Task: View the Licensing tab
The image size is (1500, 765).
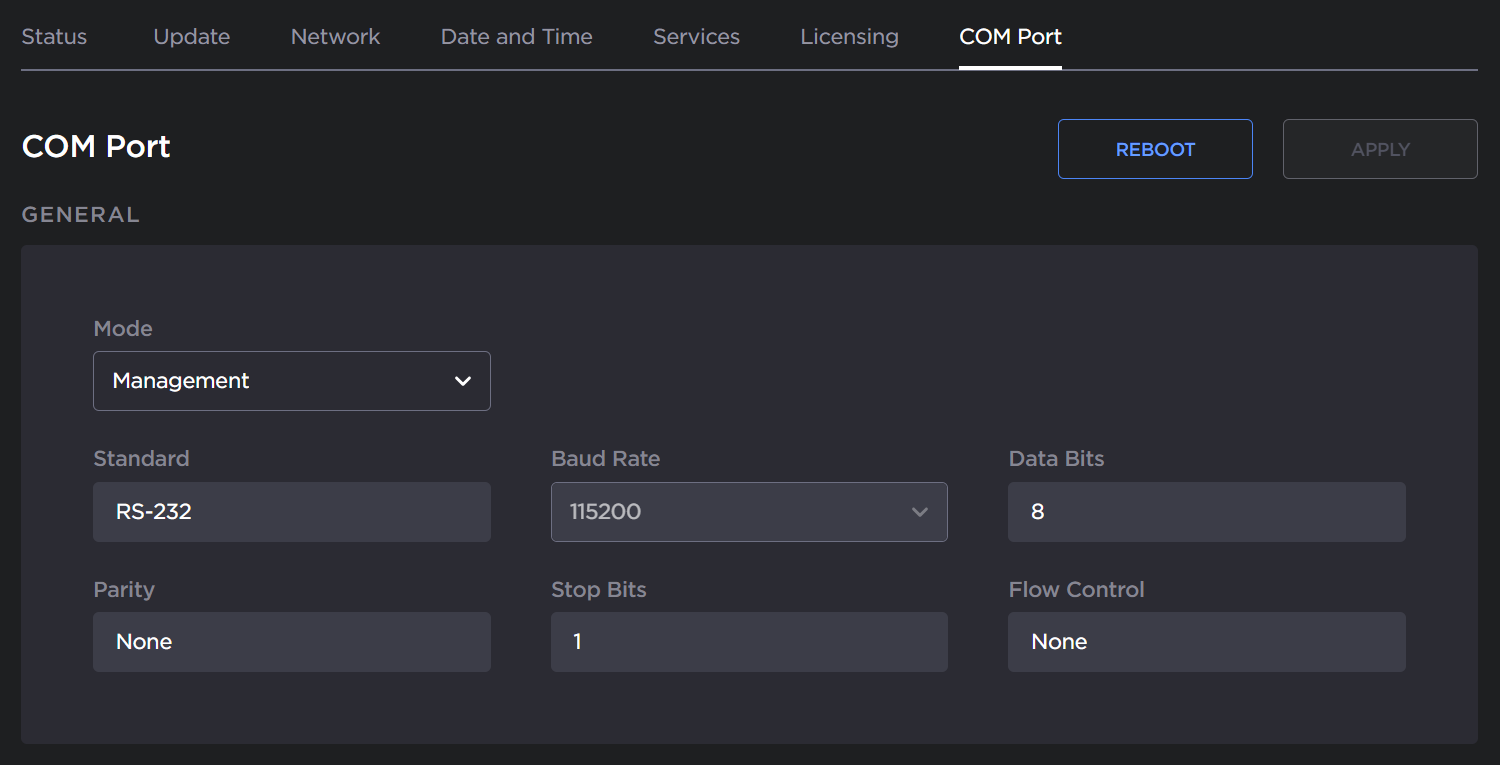Action: (849, 36)
